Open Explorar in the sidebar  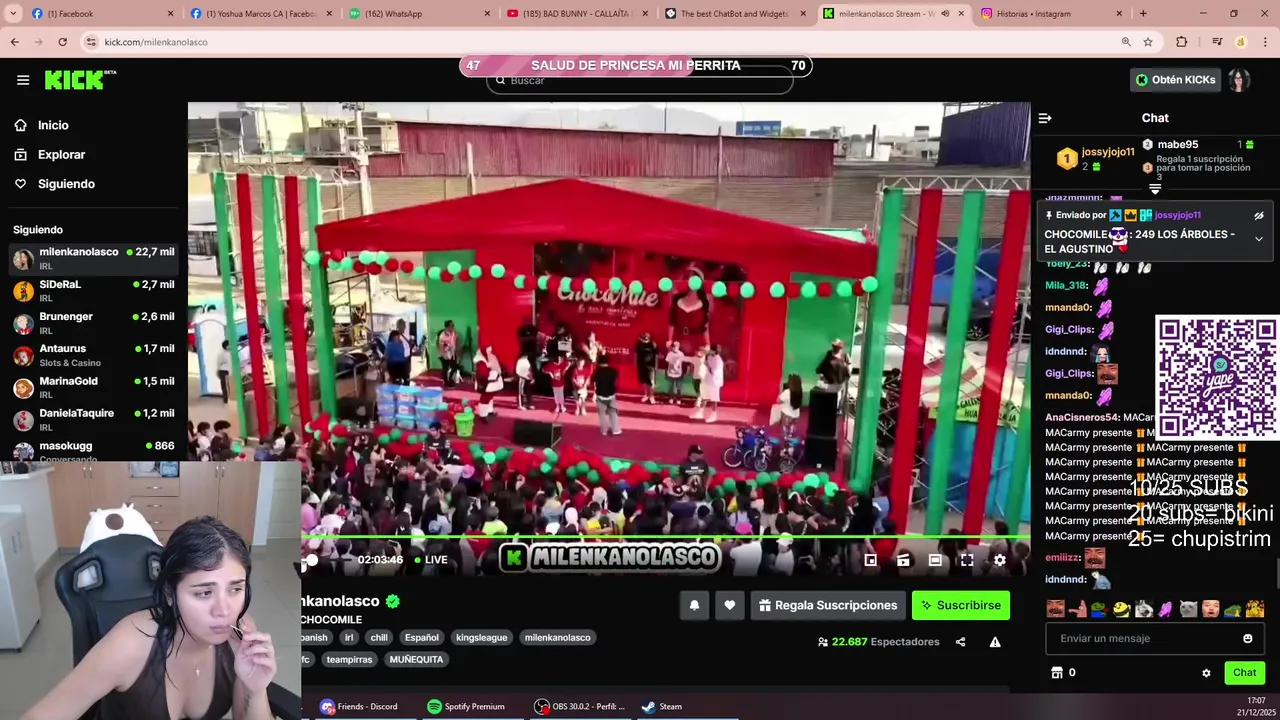[61, 155]
